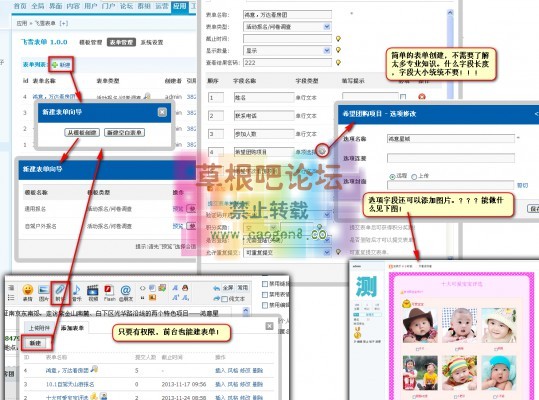Click the key icon beside form 4 in the add-form dialog
539x400 pixels.
pyautogui.click(x=94, y=370)
